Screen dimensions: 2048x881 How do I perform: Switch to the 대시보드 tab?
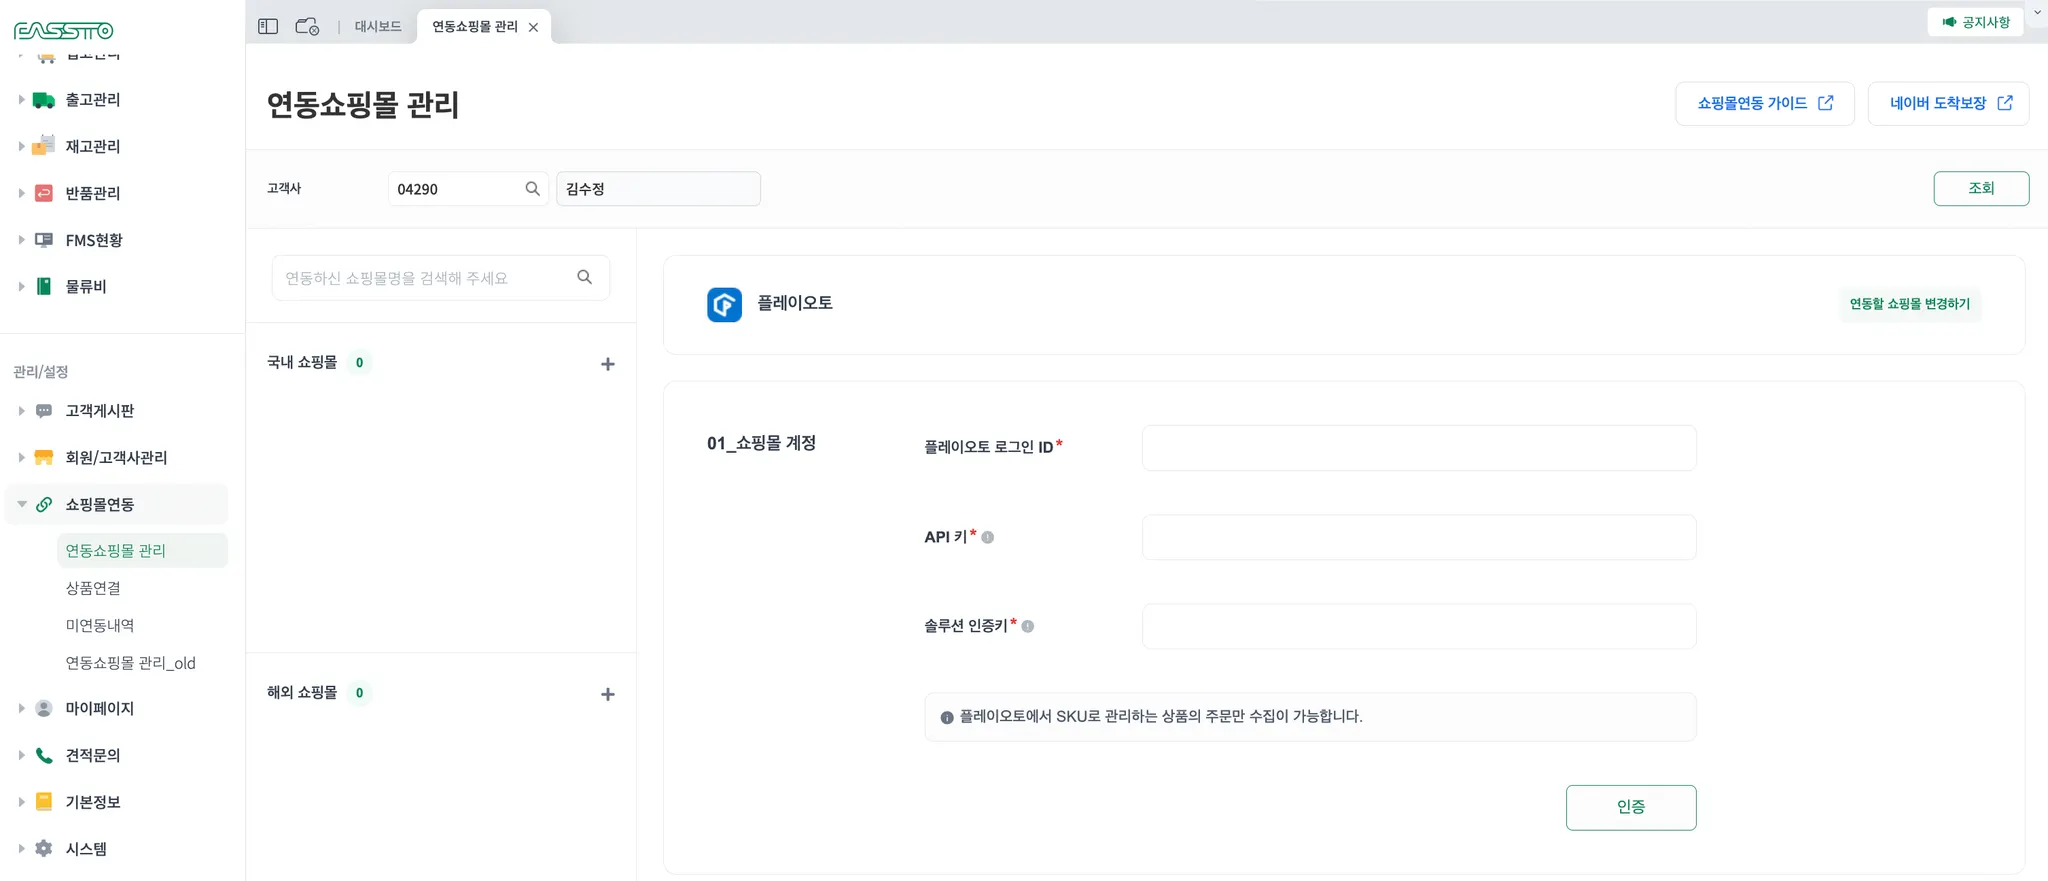point(378,27)
